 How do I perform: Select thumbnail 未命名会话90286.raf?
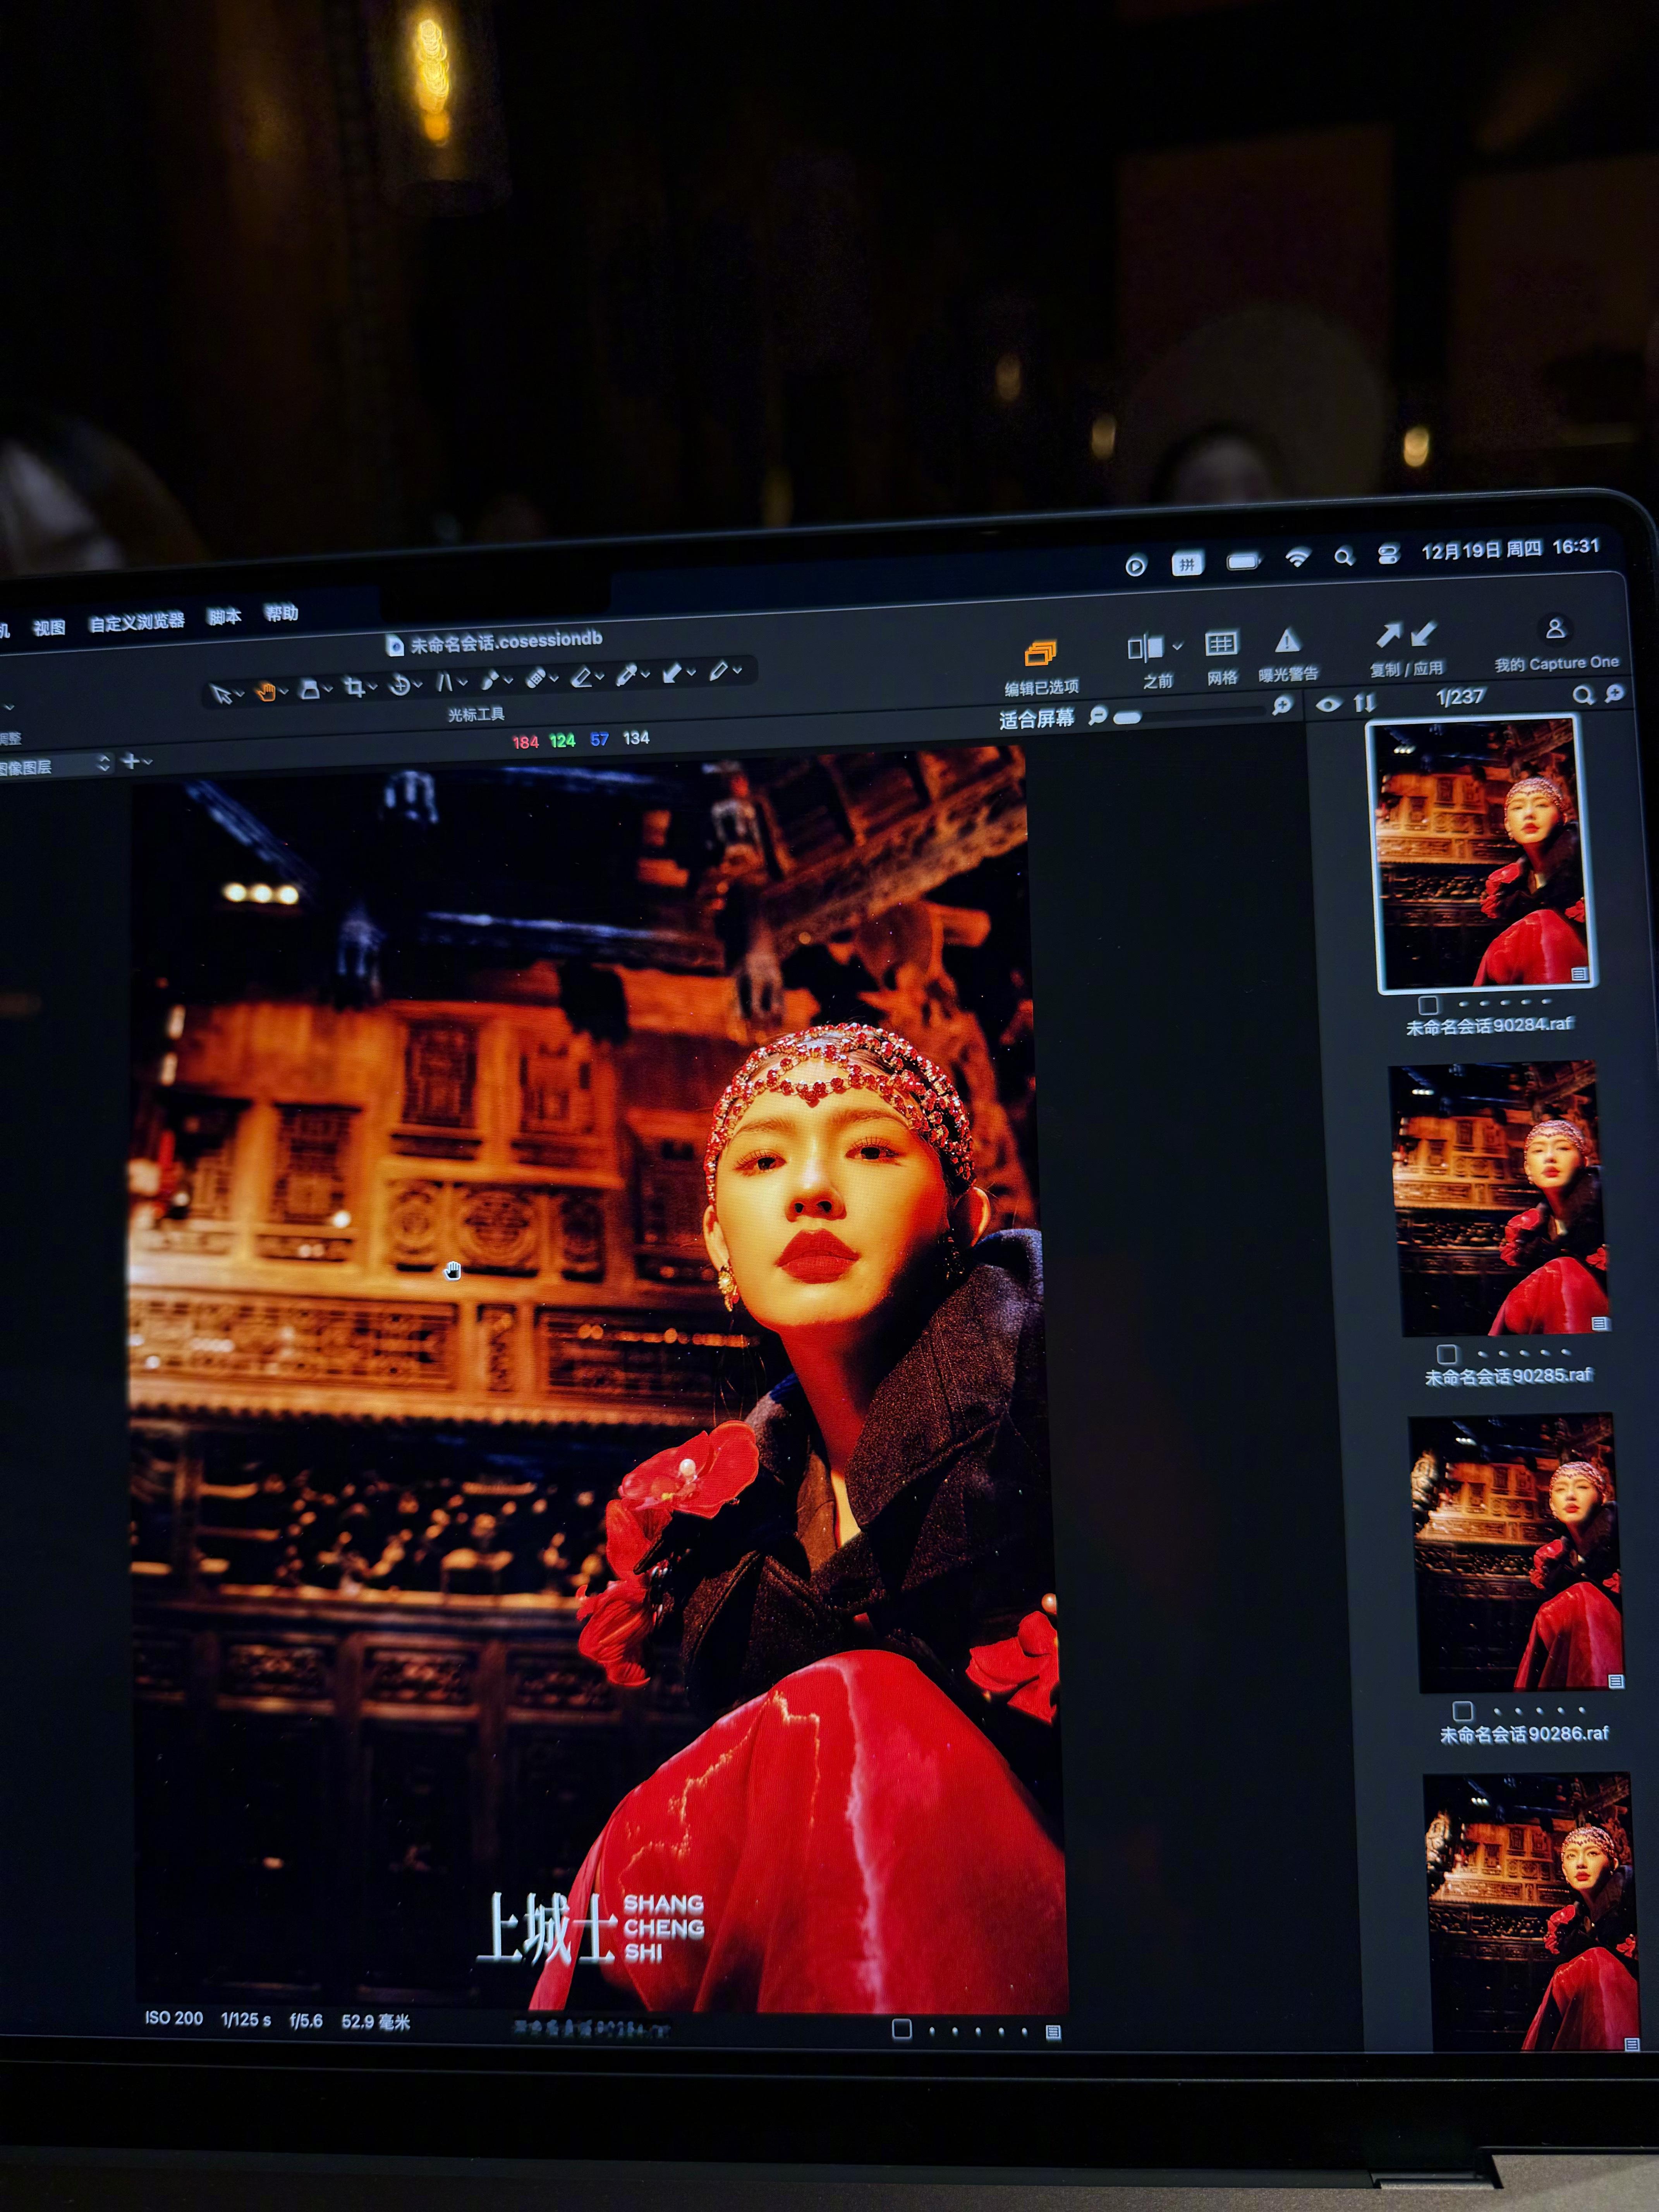coord(1516,1553)
